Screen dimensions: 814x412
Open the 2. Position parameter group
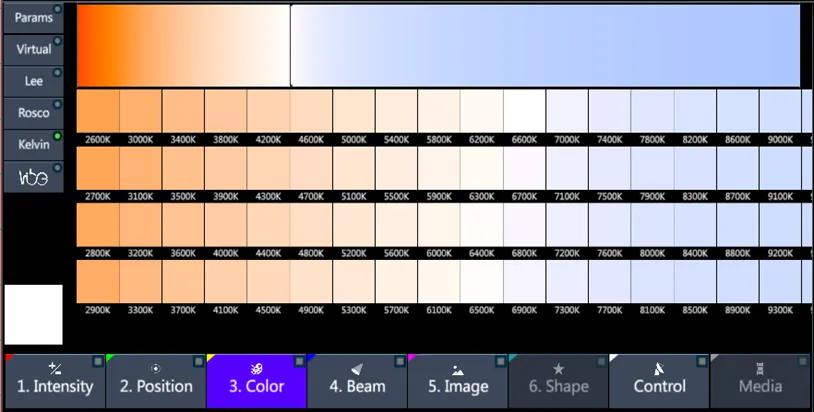click(x=156, y=381)
